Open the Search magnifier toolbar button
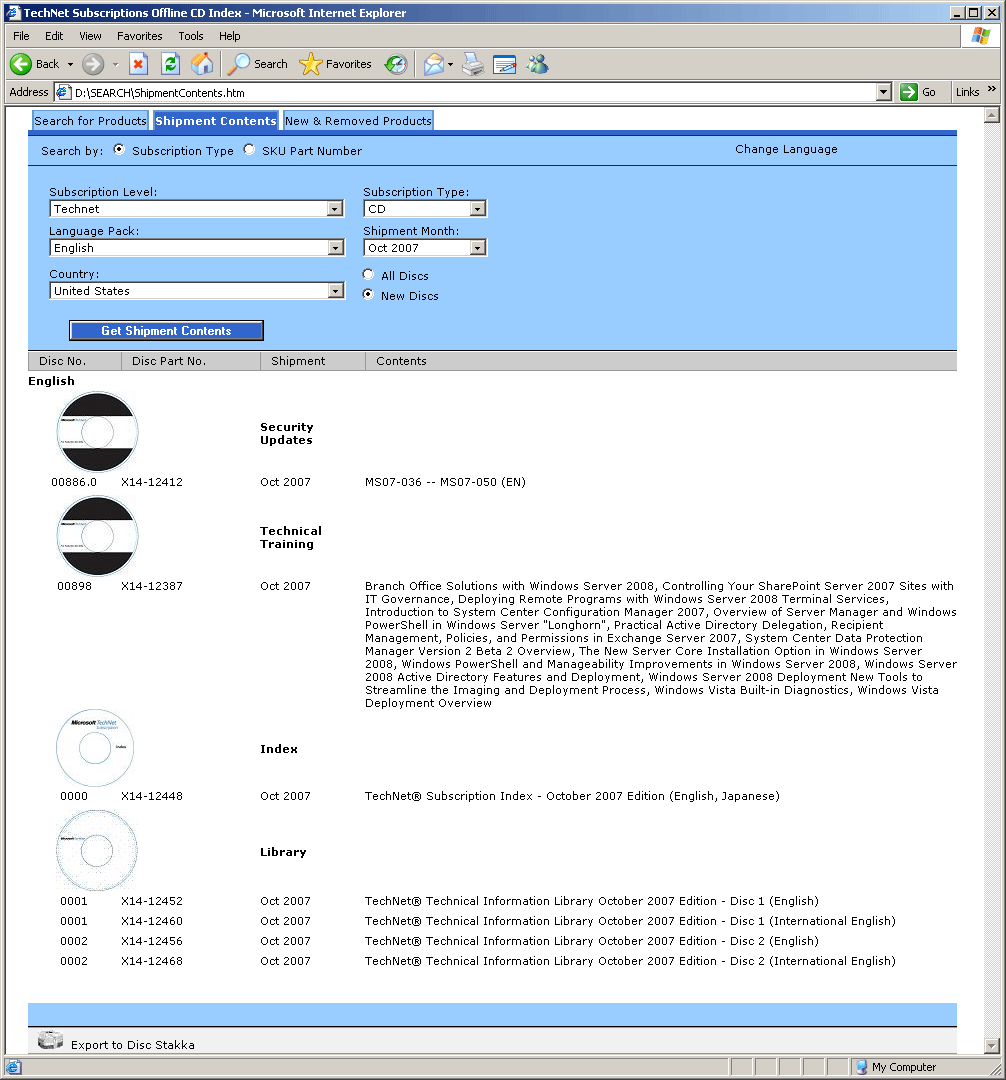1006x1080 pixels. coord(258,64)
